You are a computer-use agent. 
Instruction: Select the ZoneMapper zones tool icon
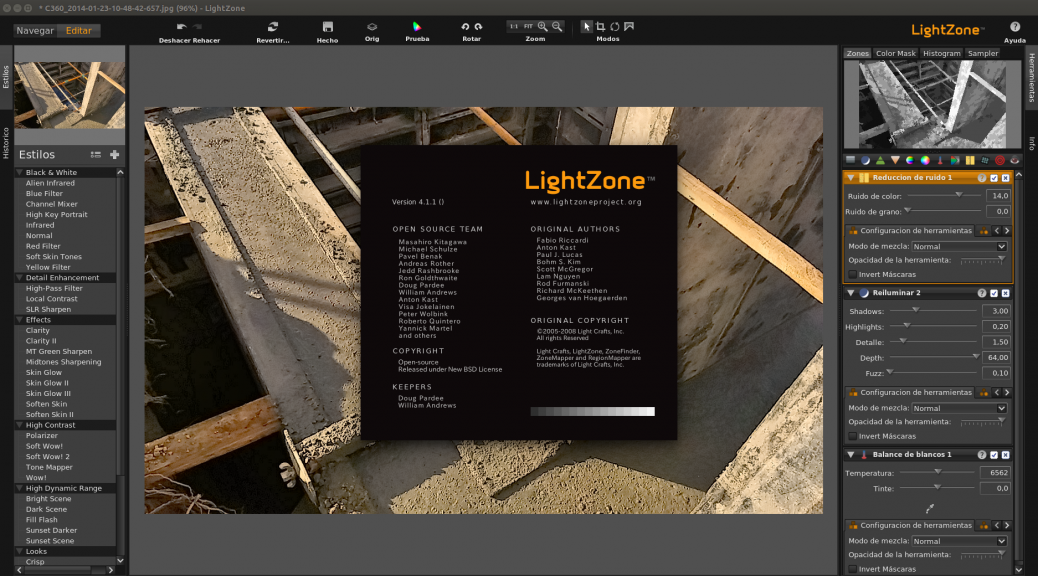click(x=850, y=159)
